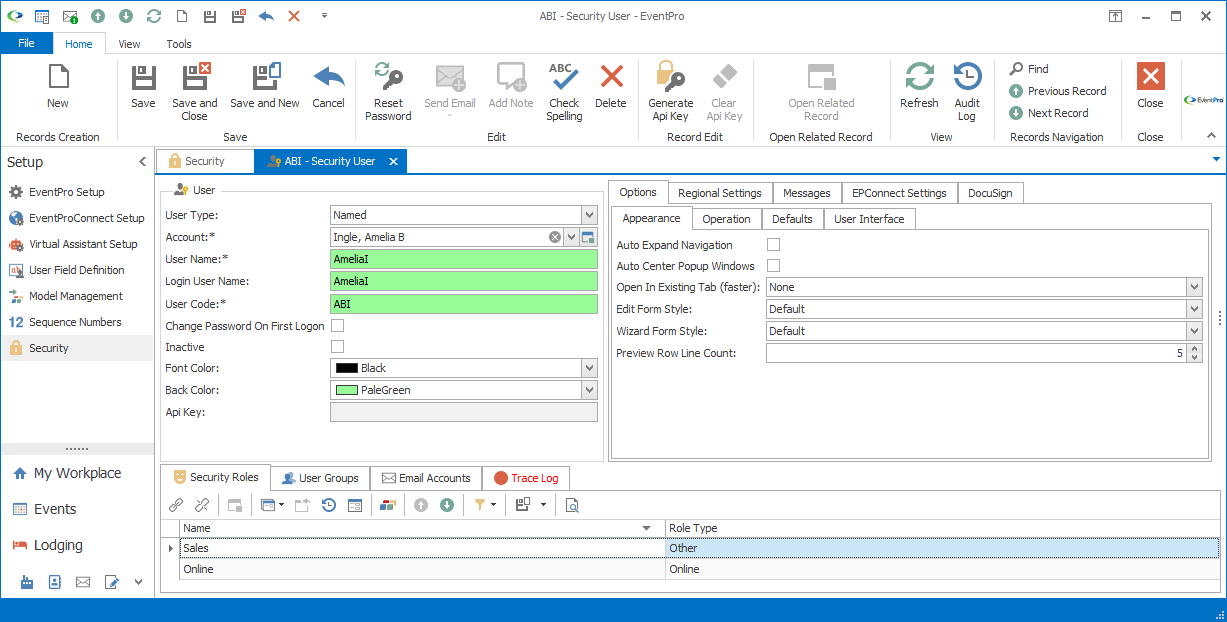Switch to the User Groups tab
1227x622 pixels.
click(320, 478)
